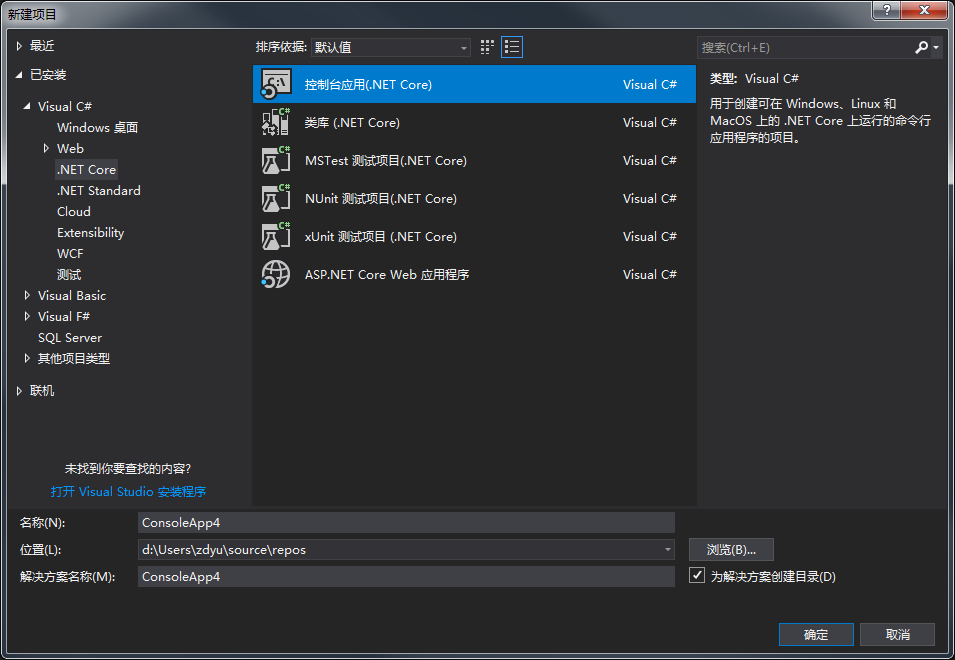Expand the 其他项目类型 tree node

point(27,358)
